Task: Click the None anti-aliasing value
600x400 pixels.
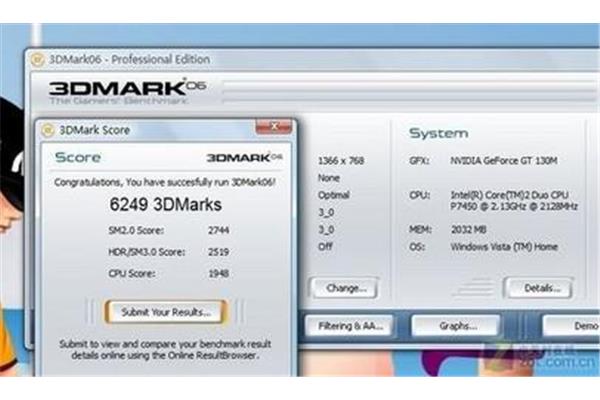Action: point(329,178)
